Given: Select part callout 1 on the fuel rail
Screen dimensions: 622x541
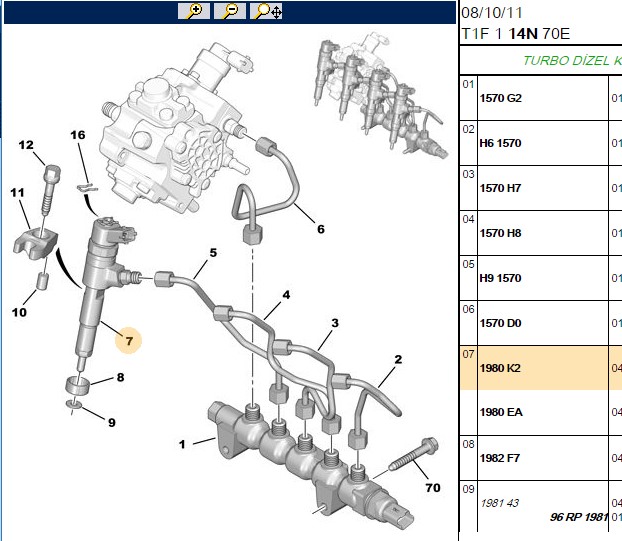Looking at the screenshot, I should 182,444.
